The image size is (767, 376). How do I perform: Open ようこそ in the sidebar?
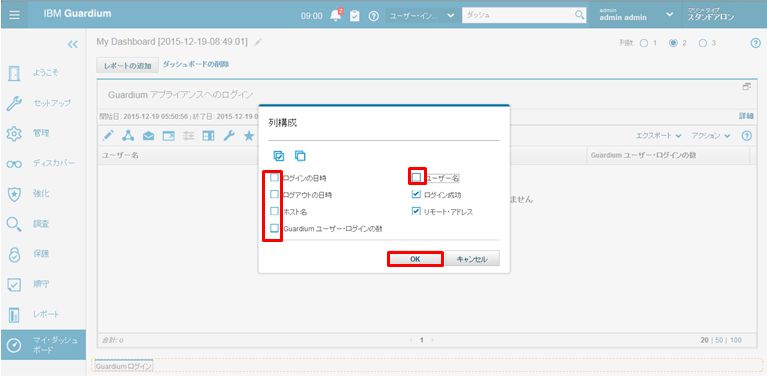coord(45,72)
